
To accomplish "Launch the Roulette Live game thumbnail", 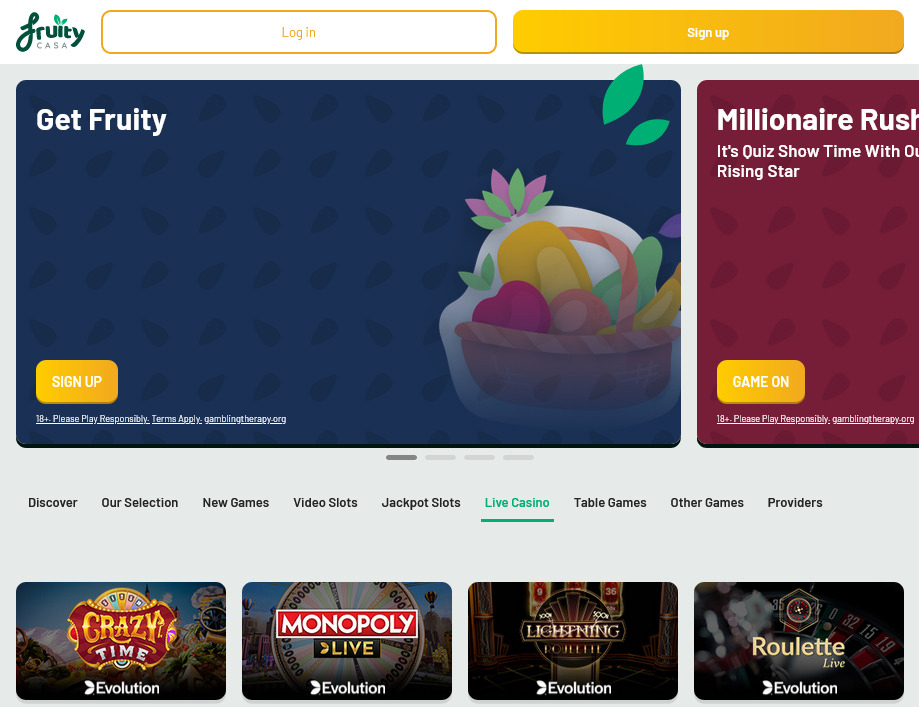I will pos(799,641).
